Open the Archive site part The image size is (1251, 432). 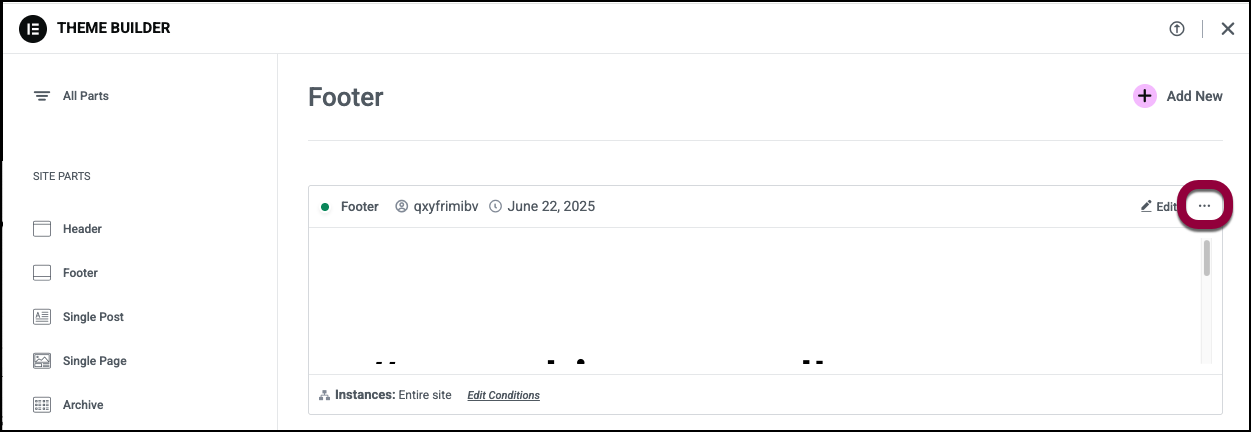click(83, 405)
